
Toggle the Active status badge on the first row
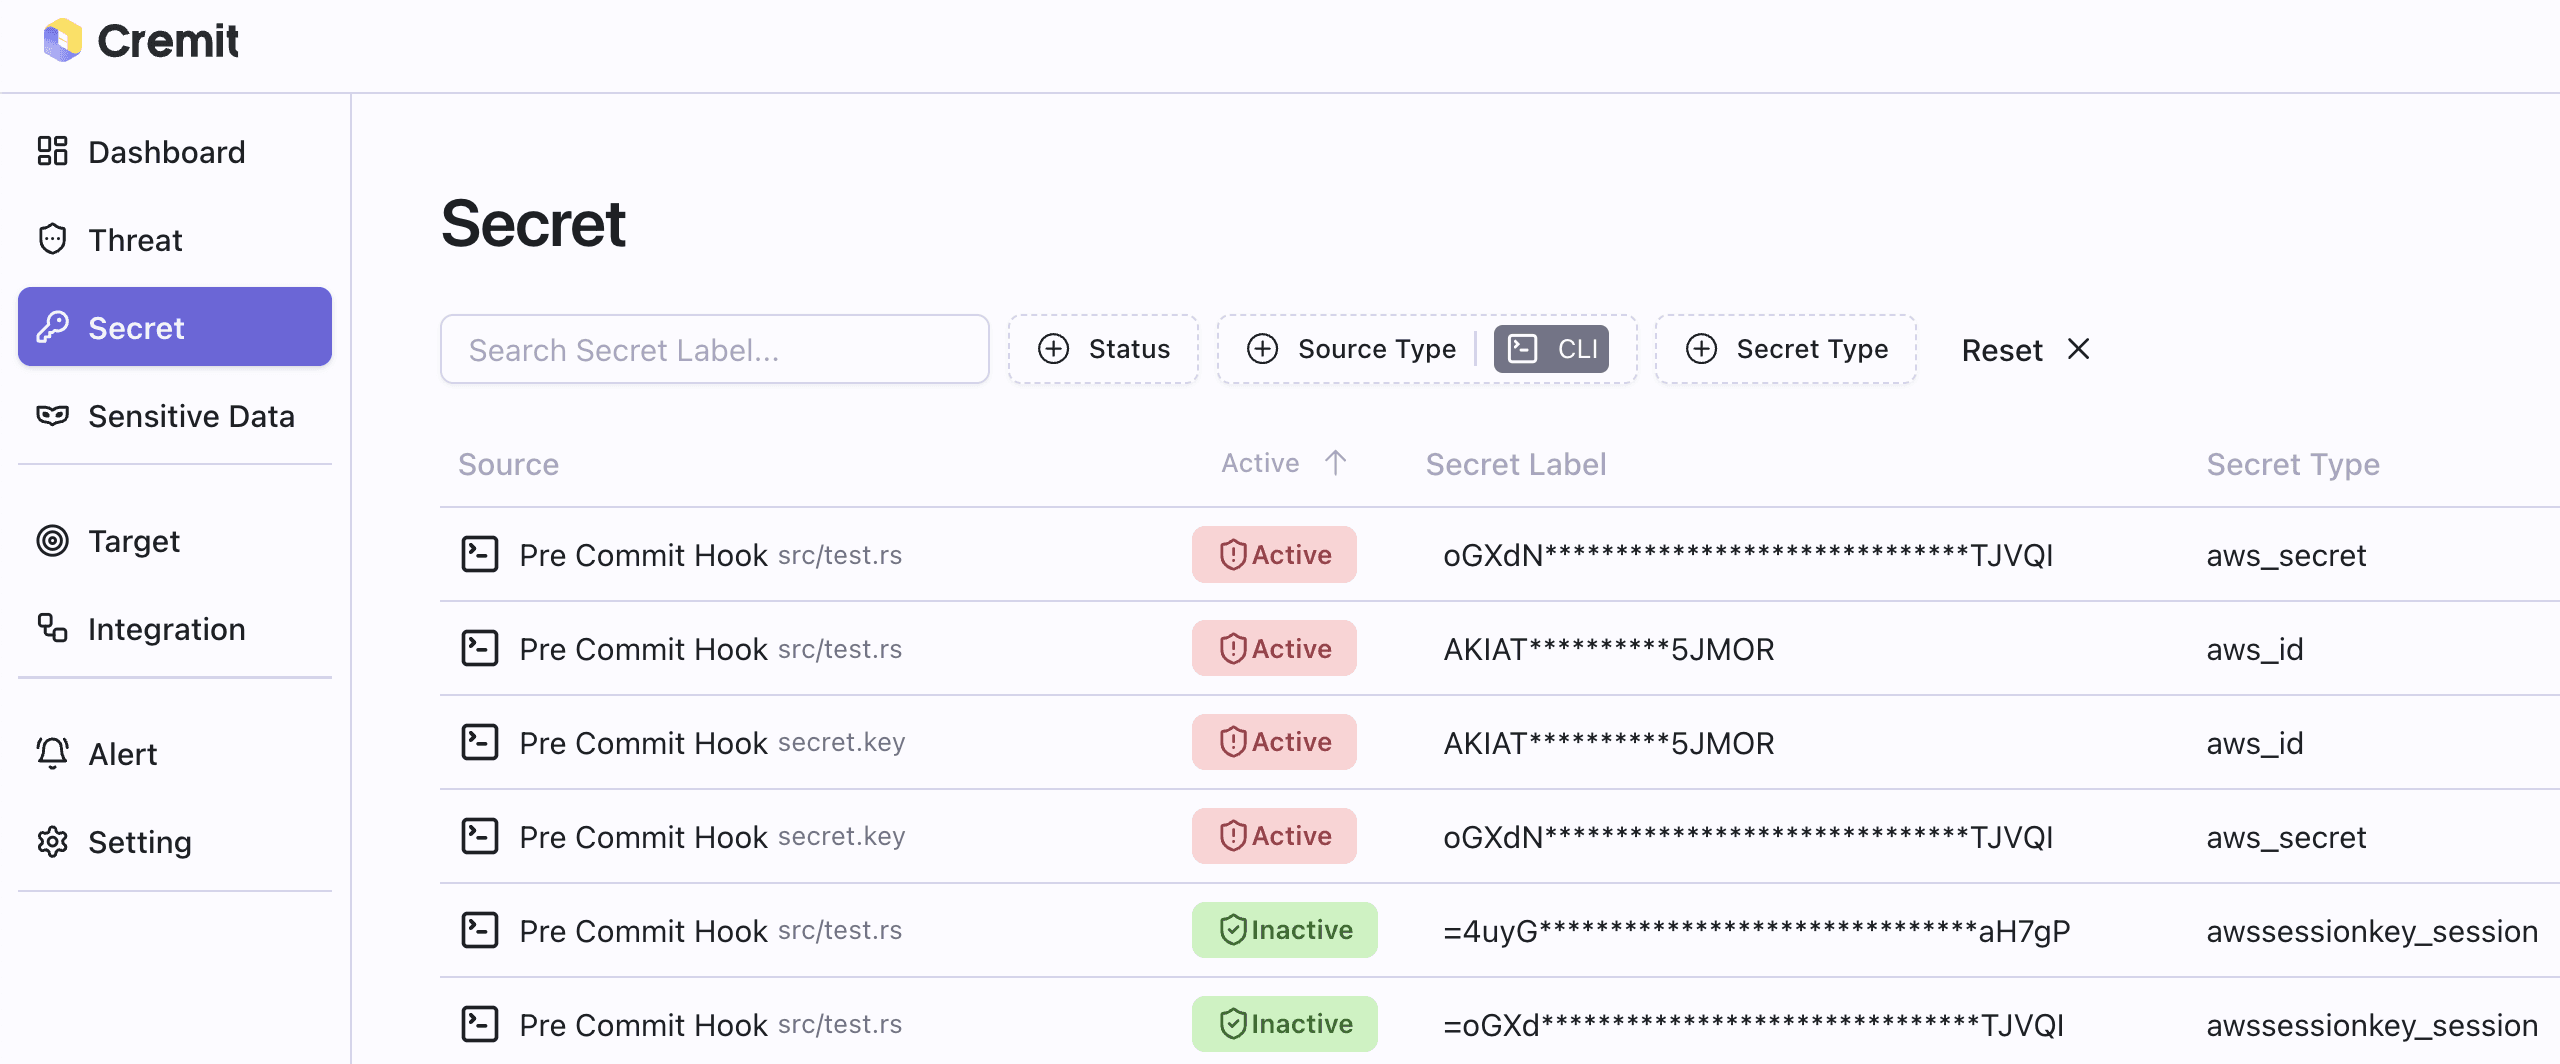[x=1274, y=554]
